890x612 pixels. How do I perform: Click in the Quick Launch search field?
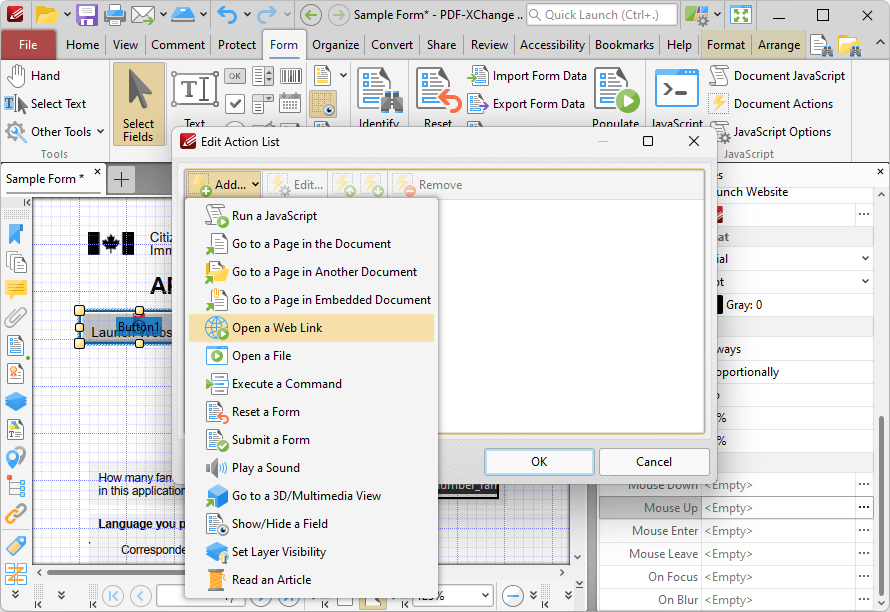(602, 15)
